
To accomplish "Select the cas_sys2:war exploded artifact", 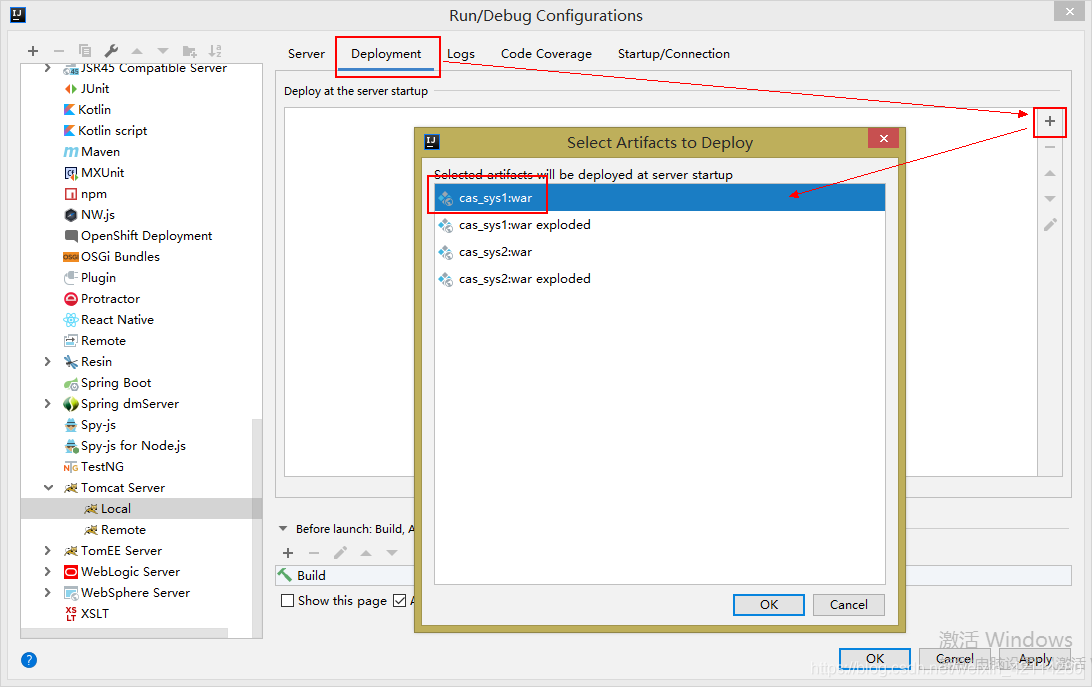I will click(660, 279).
